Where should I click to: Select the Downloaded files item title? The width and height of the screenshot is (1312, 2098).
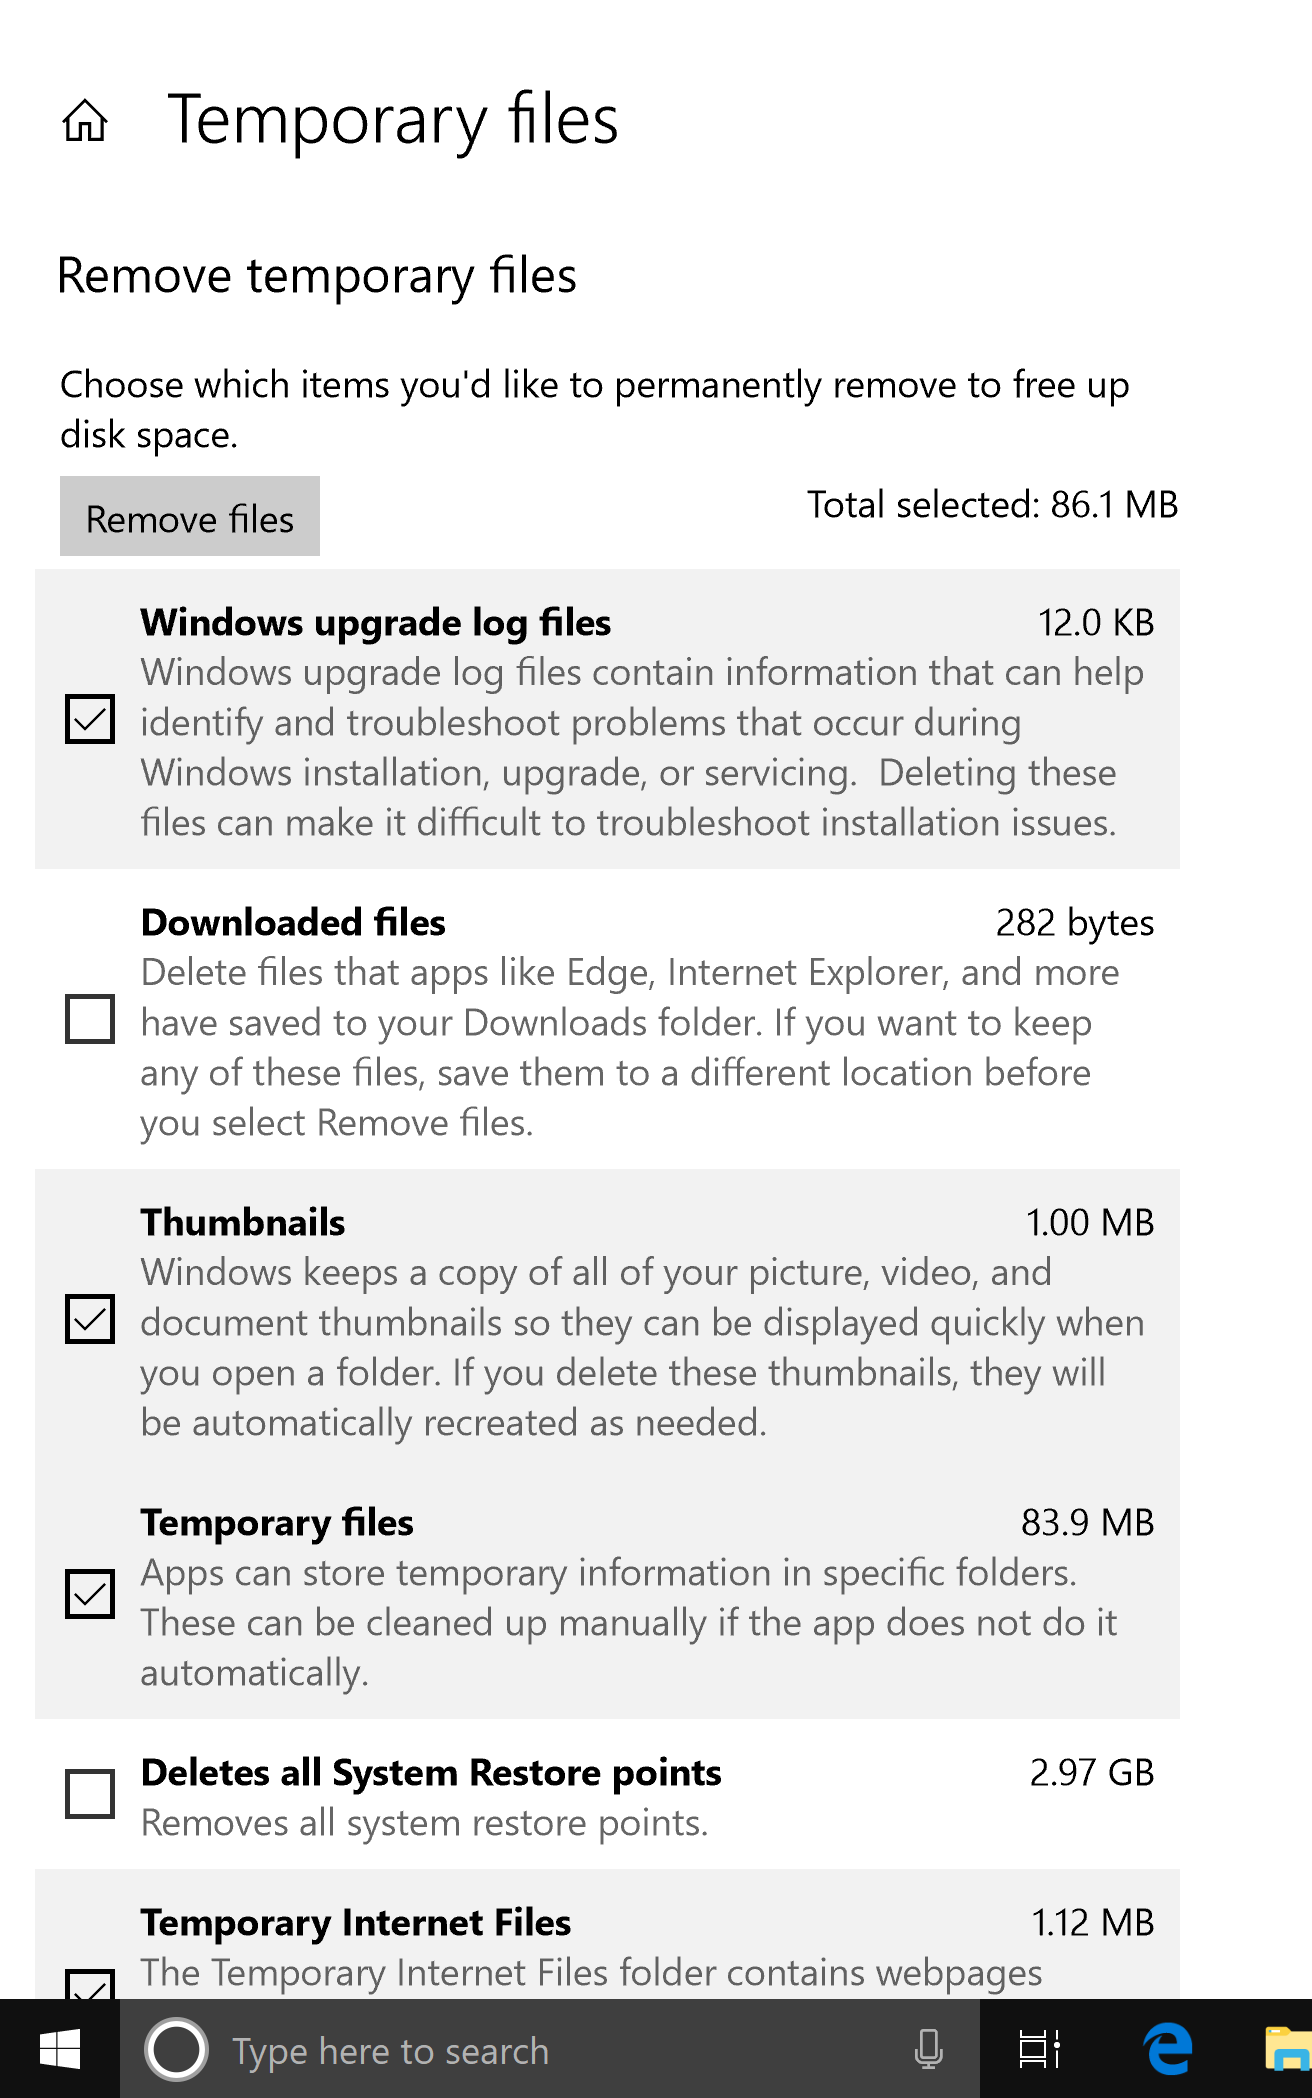coord(293,922)
